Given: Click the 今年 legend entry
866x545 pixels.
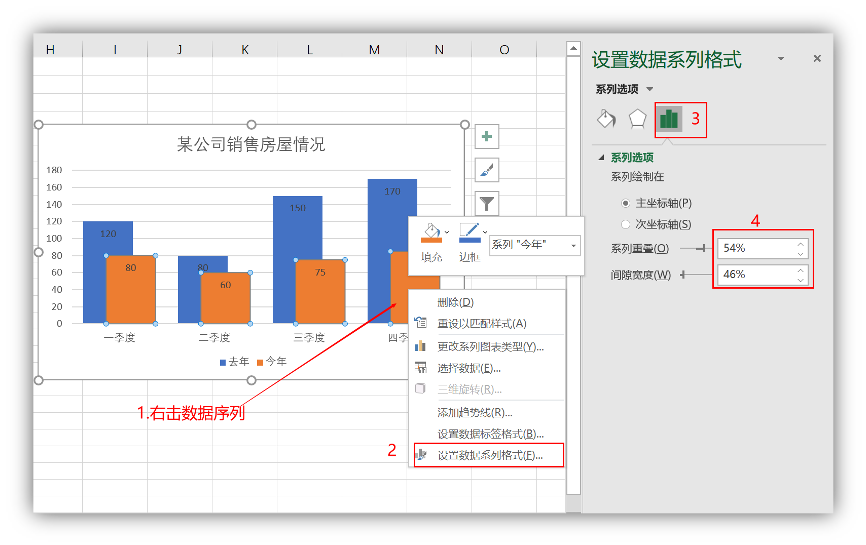Looking at the screenshot, I should coord(271,362).
